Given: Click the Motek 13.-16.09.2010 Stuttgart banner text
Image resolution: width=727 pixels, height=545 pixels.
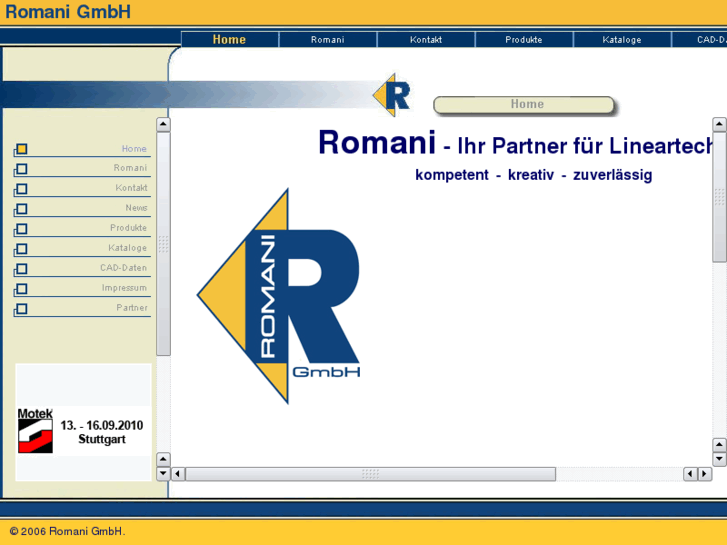Looking at the screenshot, I should click(102, 432).
